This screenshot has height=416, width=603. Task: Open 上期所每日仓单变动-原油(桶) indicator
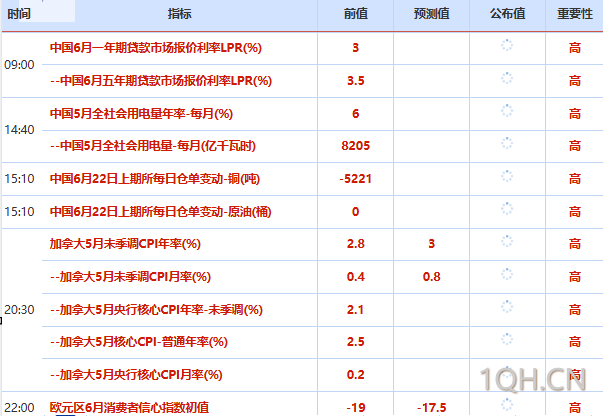pyautogui.click(x=160, y=212)
